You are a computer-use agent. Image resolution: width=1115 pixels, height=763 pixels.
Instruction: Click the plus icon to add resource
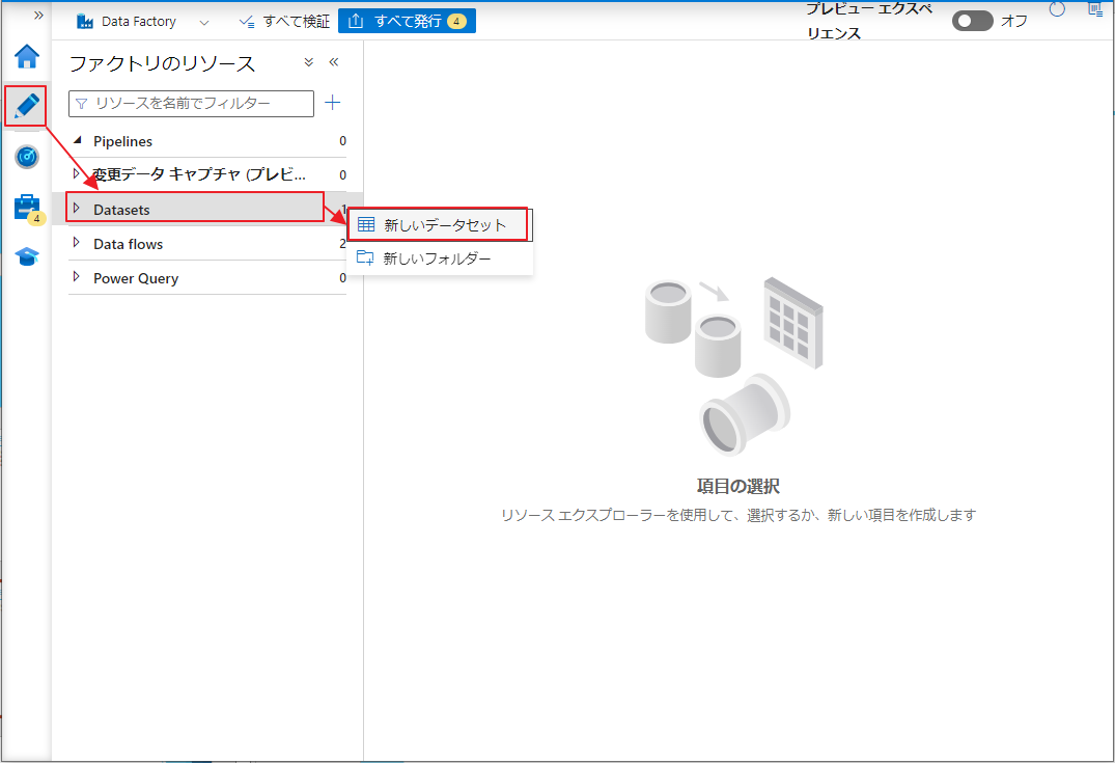pos(333,103)
